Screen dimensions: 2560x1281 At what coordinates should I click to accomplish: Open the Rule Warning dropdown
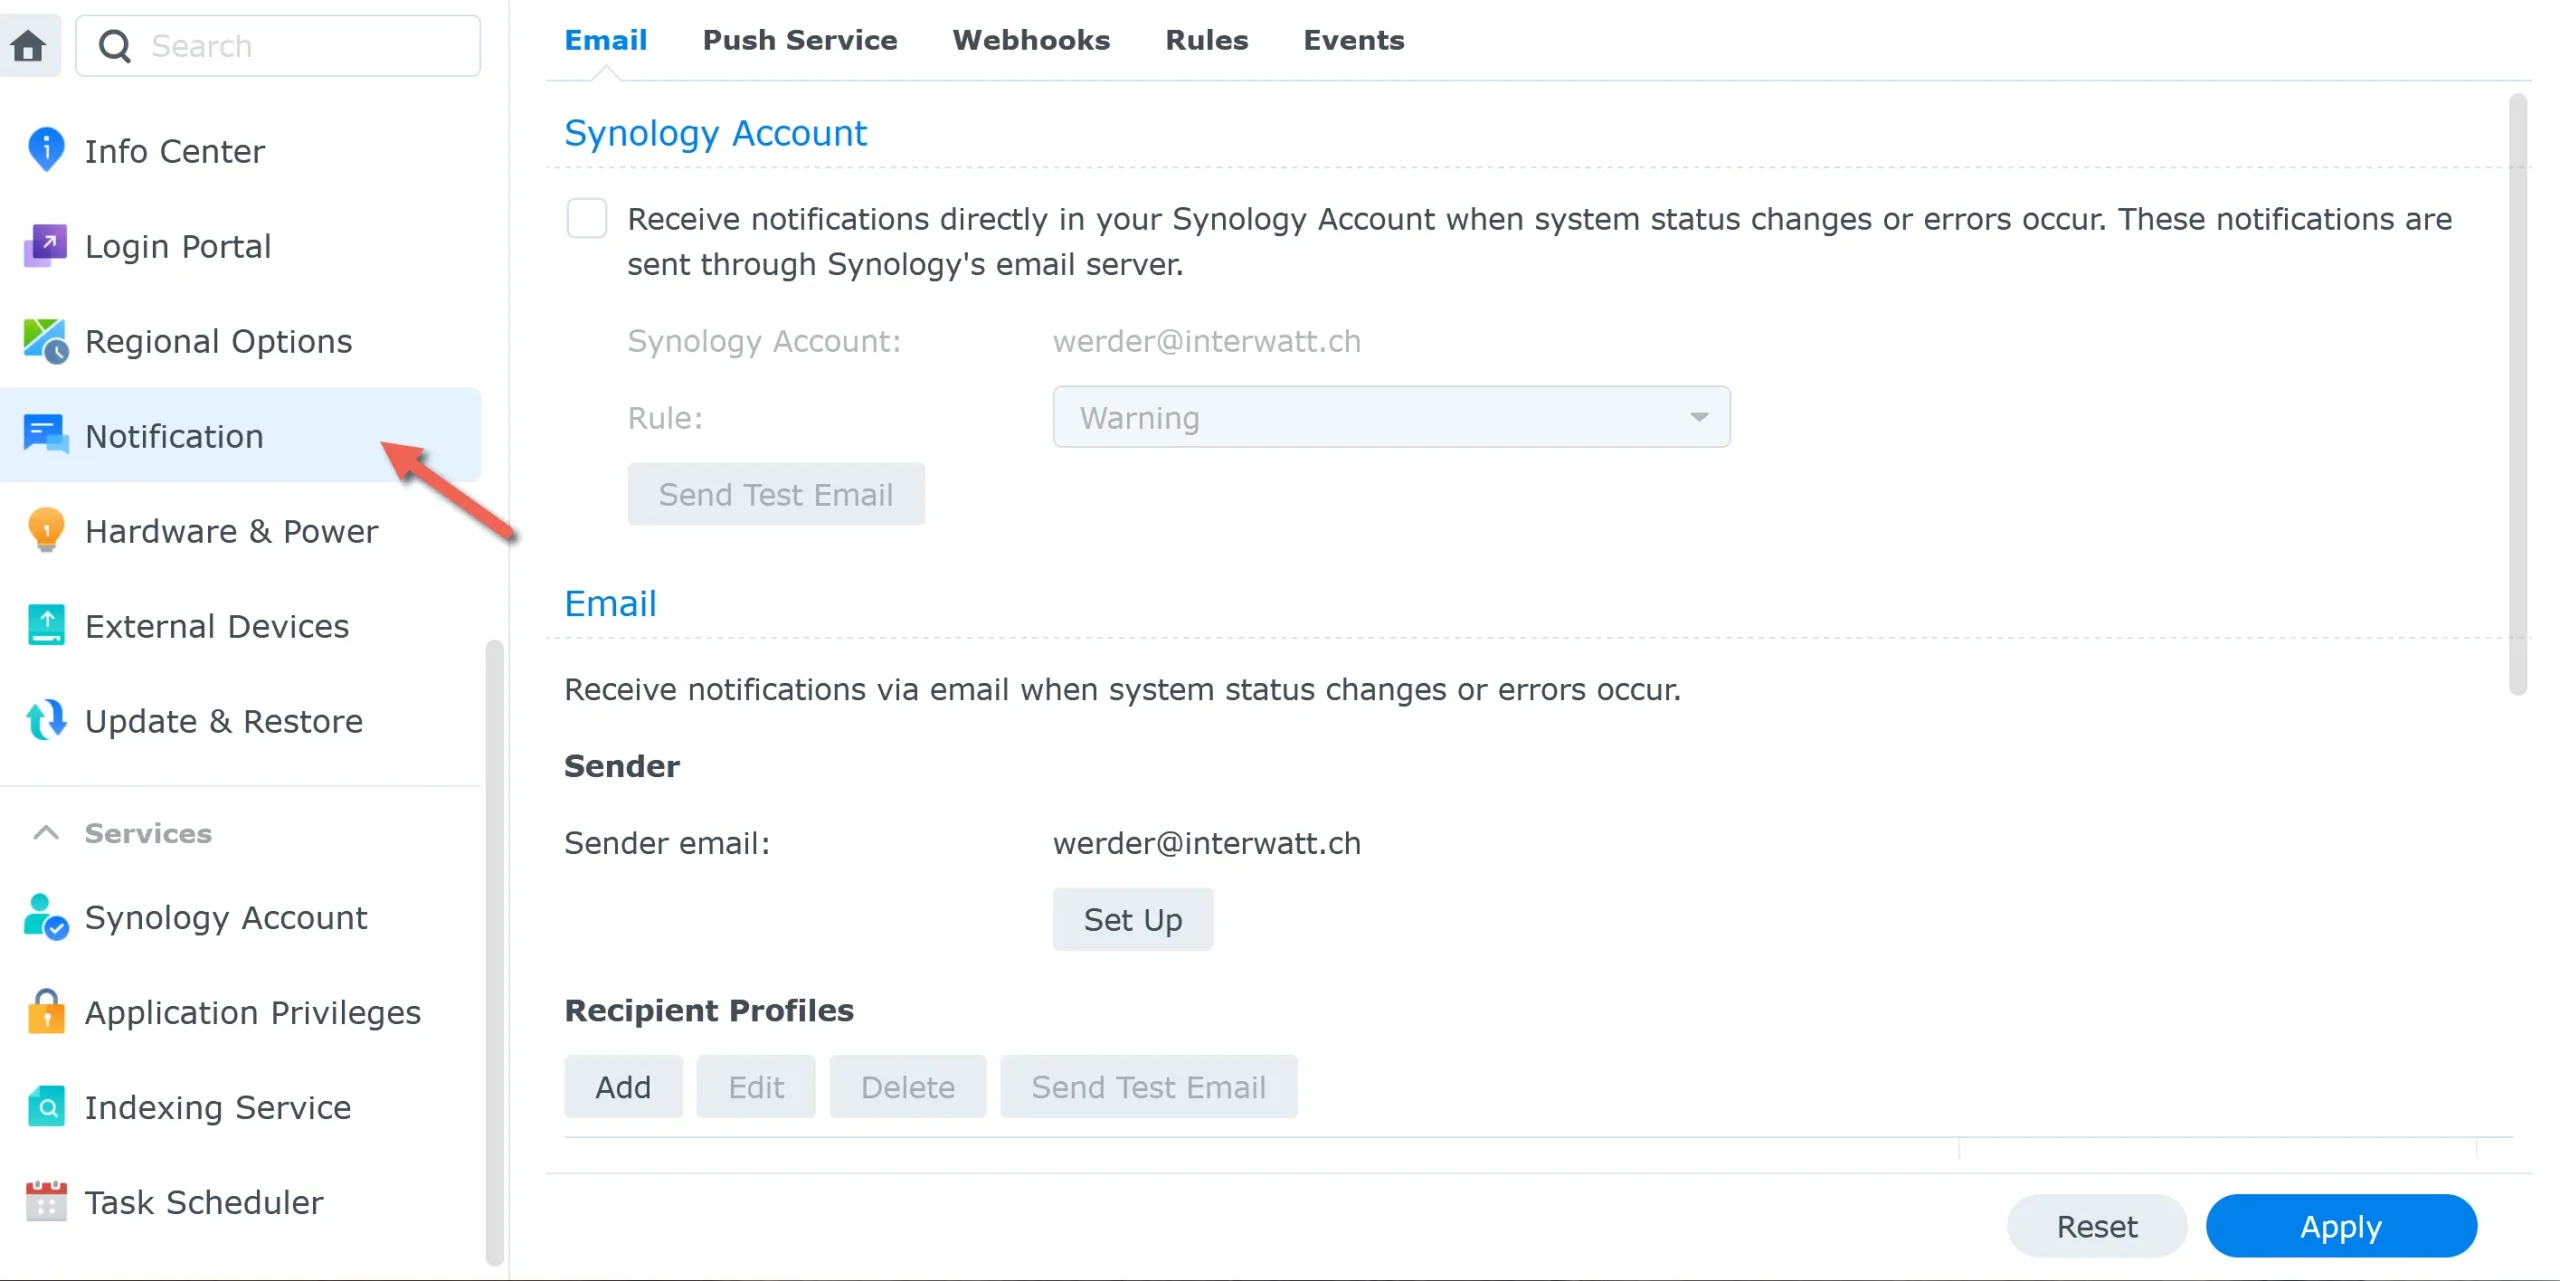[1390, 417]
